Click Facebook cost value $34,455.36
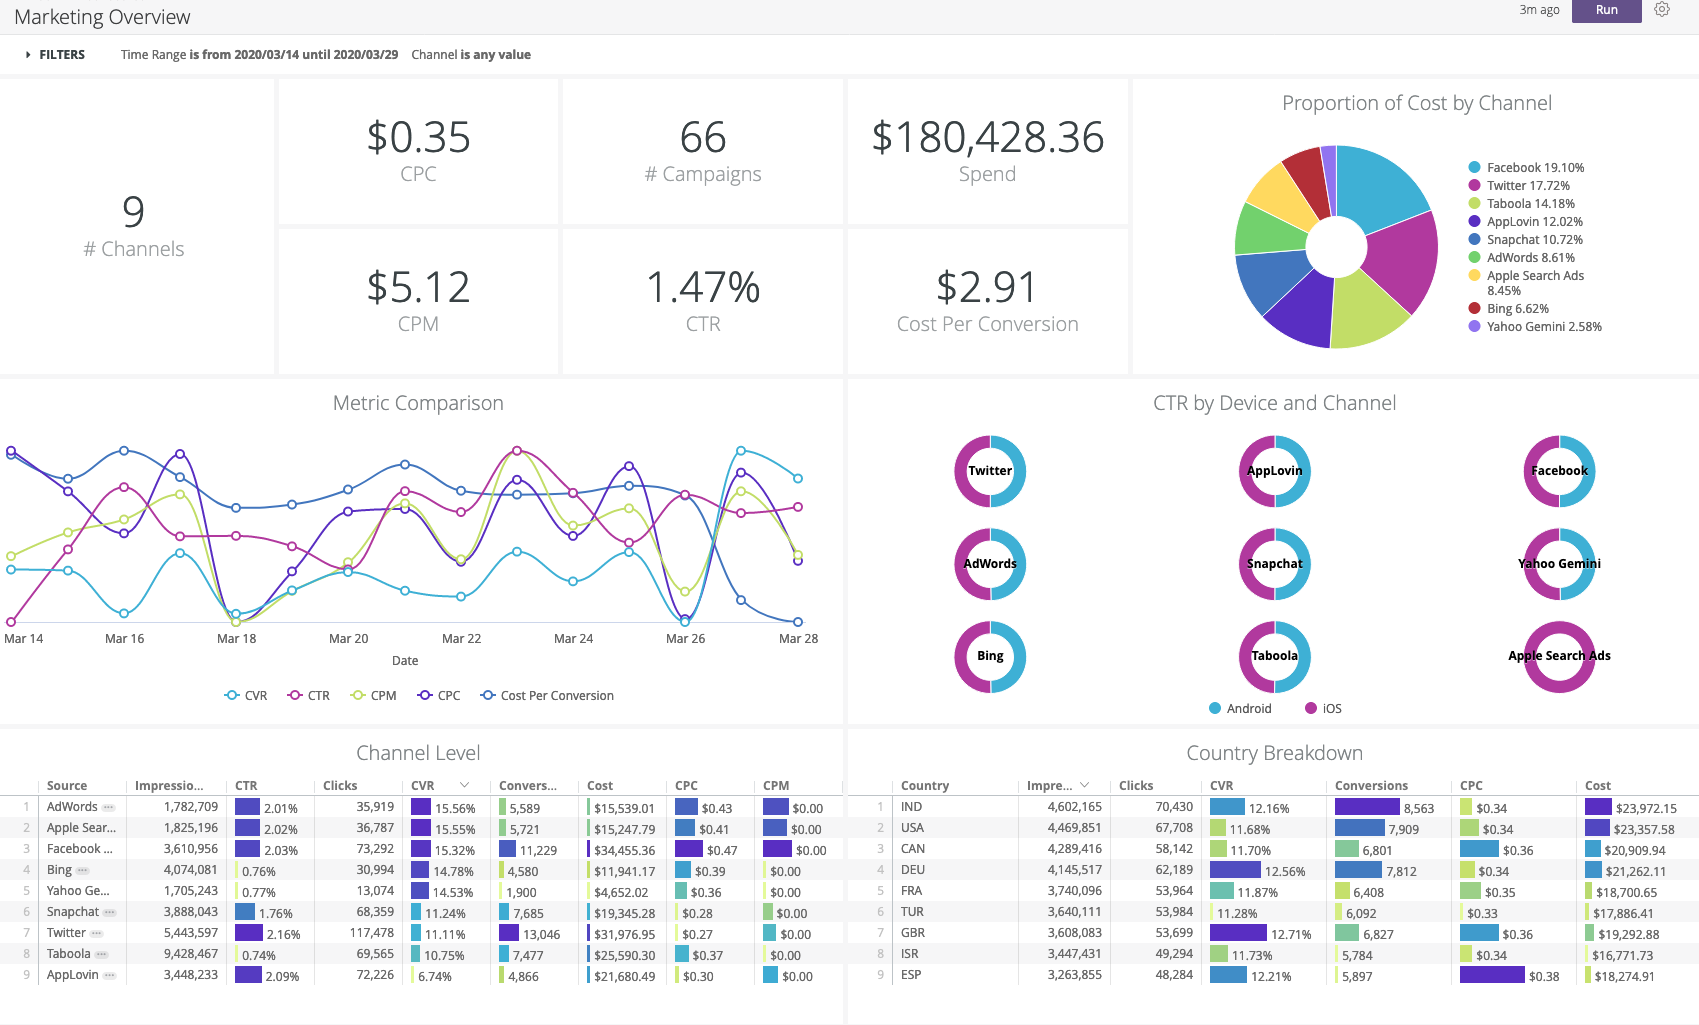The height and width of the screenshot is (1025, 1699). [625, 851]
